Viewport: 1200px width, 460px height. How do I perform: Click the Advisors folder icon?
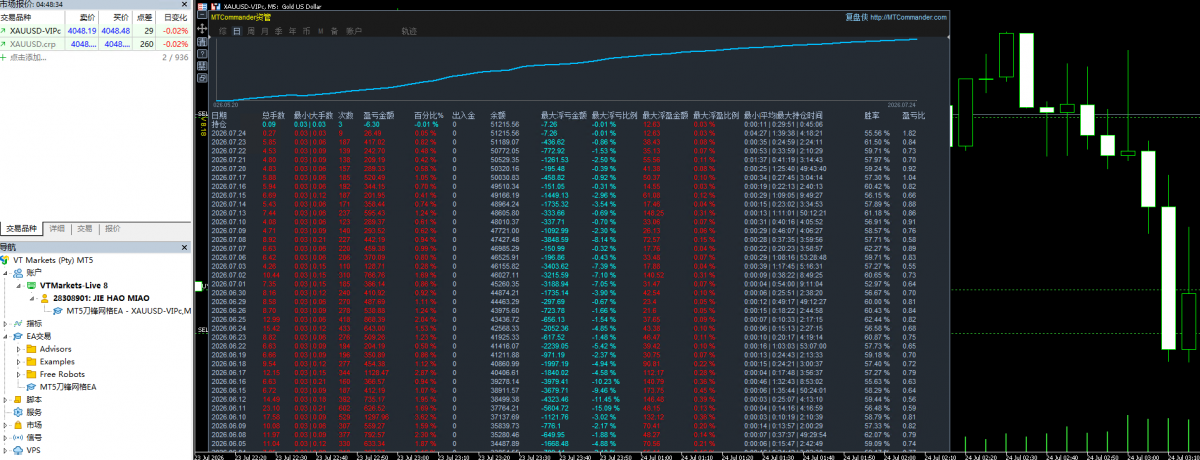[x=31, y=349]
